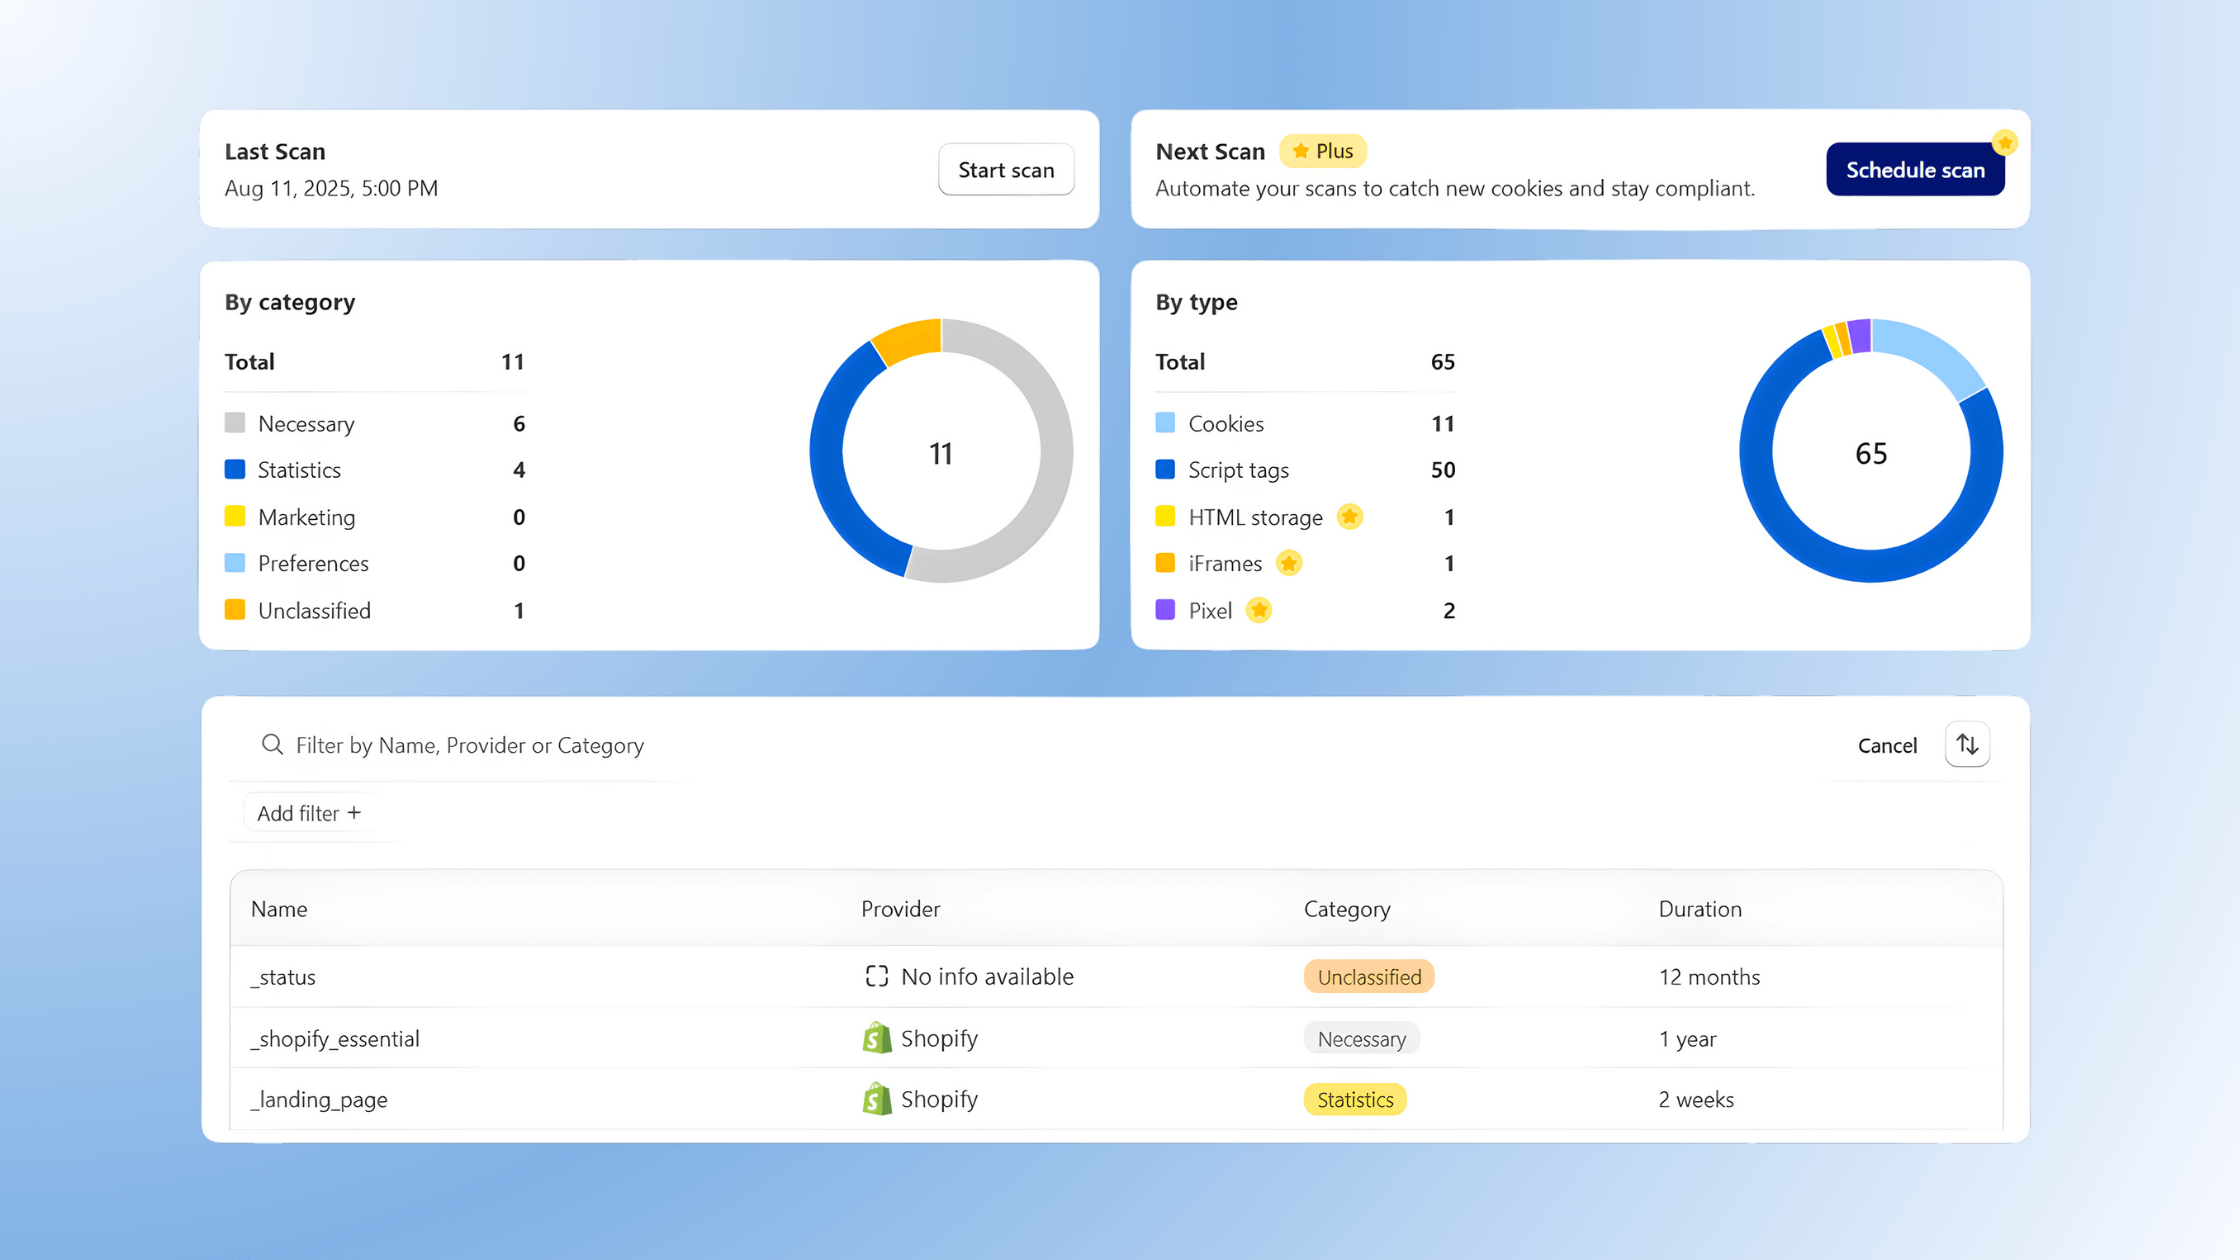Click the star badge on Schedule scan
The height and width of the screenshot is (1260, 2240).
click(x=2004, y=143)
